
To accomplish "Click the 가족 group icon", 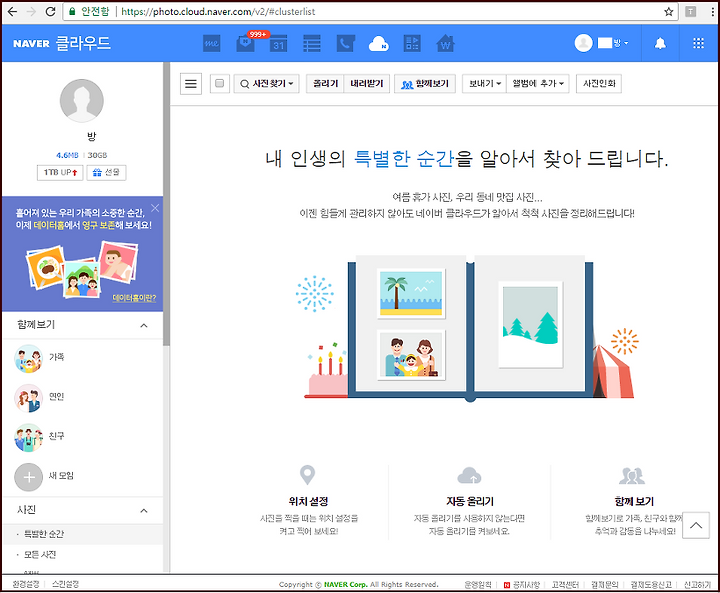I will pos(28,358).
